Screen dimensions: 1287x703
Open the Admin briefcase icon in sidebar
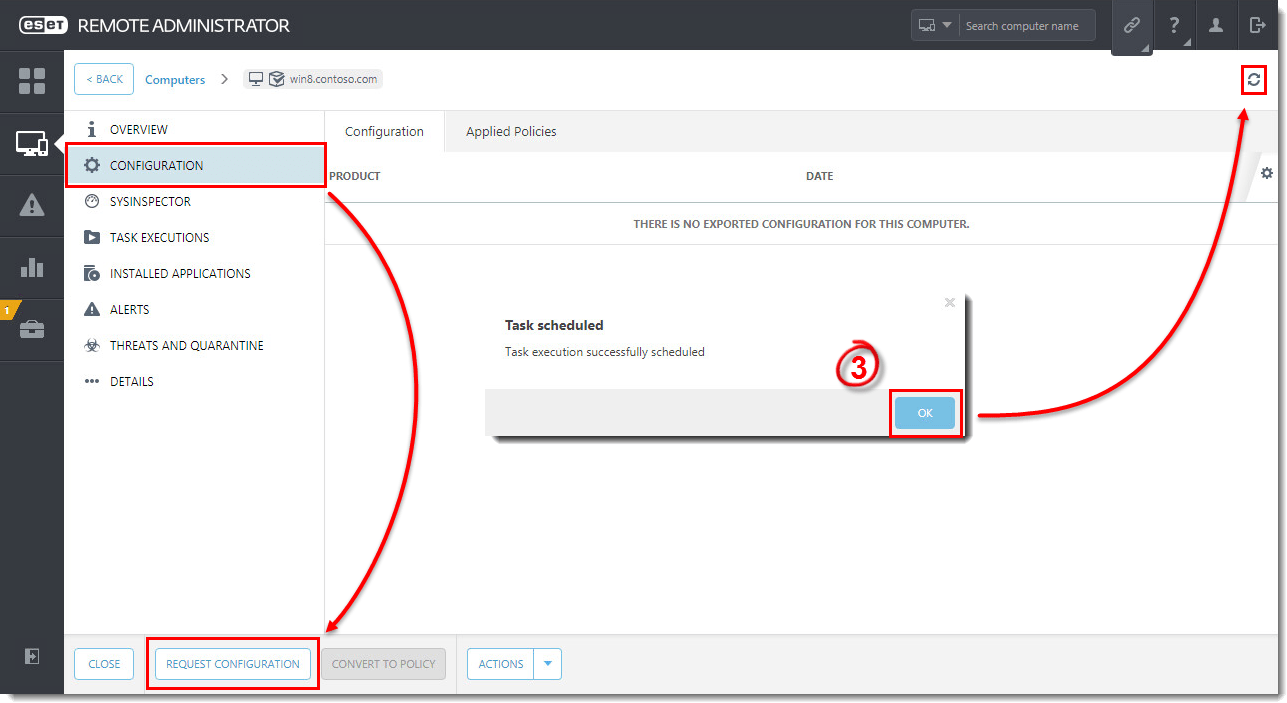click(x=32, y=330)
